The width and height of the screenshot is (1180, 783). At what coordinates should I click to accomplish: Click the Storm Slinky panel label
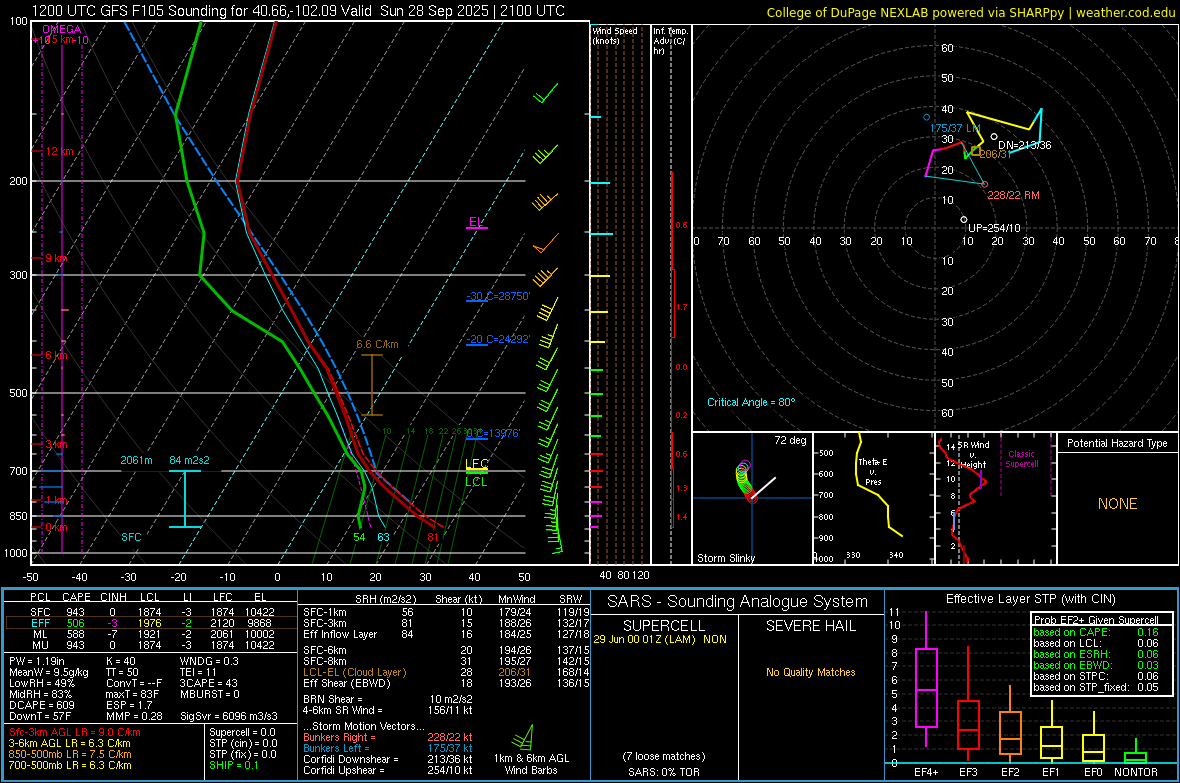[725, 558]
